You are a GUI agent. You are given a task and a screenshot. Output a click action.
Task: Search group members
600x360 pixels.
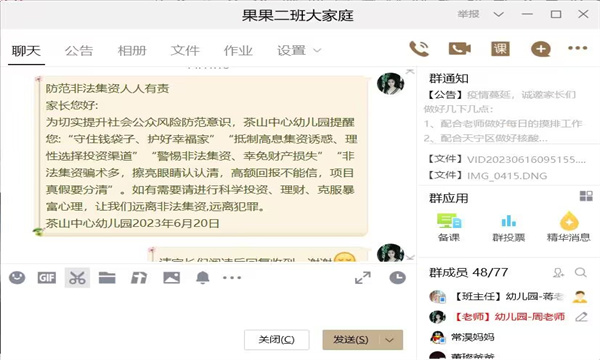click(580, 273)
